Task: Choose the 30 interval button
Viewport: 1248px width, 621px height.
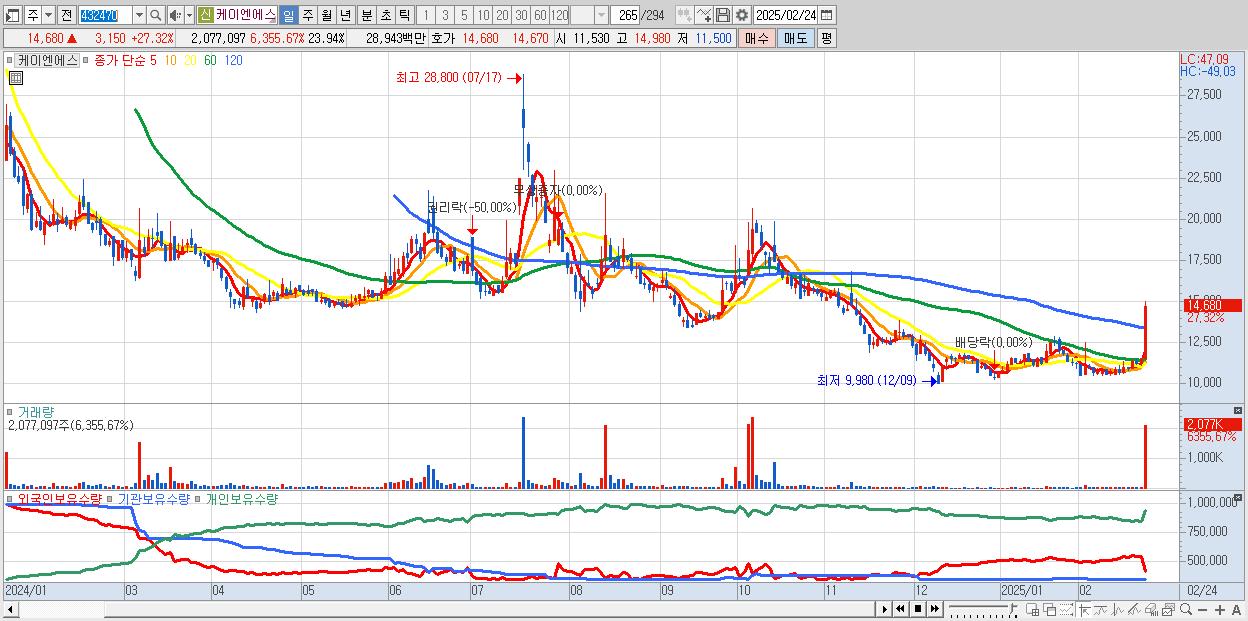Action: click(x=521, y=15)
